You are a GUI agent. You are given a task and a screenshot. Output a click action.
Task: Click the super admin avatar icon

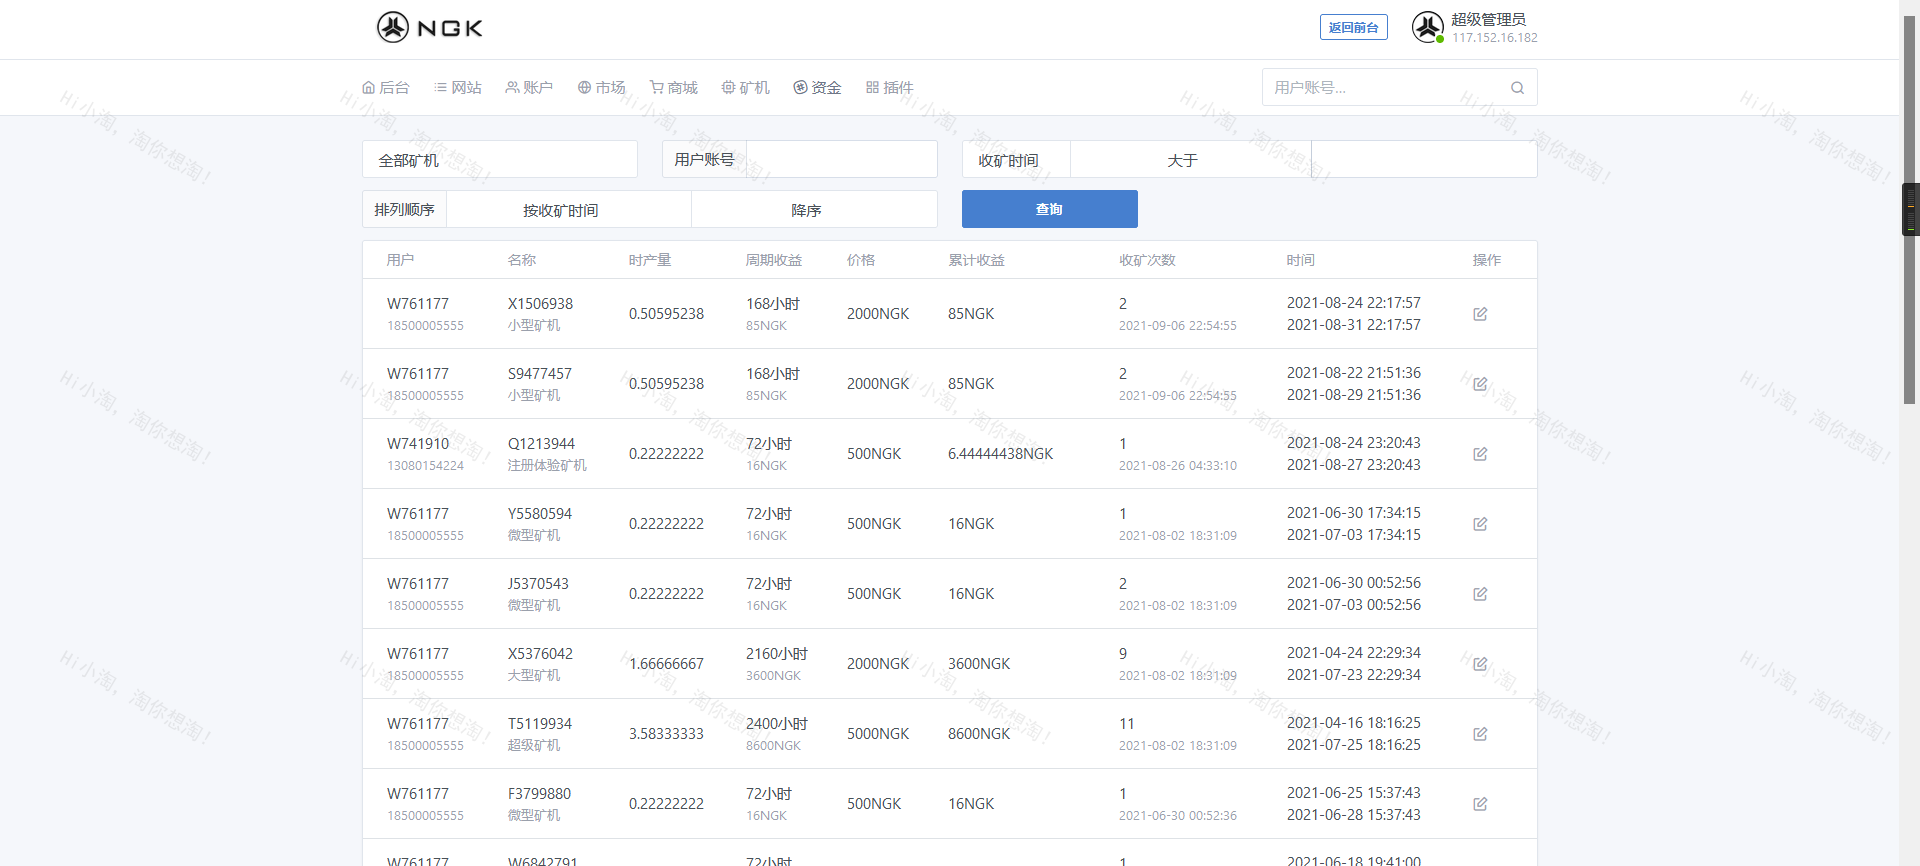(1427, 27)
